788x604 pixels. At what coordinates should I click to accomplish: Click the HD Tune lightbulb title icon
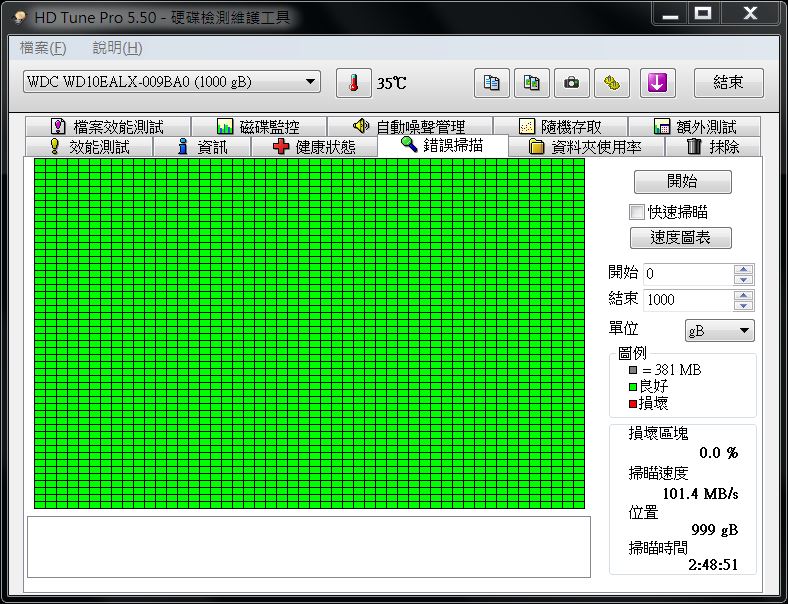(20, 18)
